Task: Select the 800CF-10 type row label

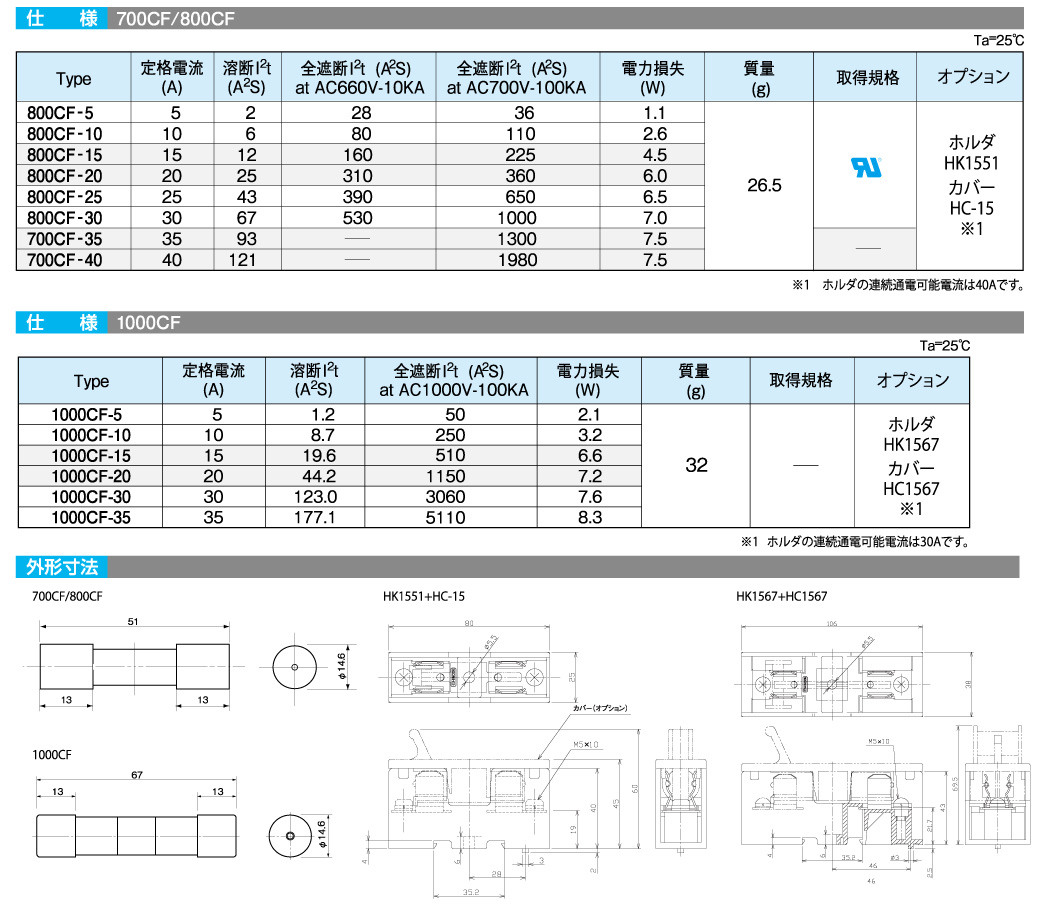Action: [65, 134]
